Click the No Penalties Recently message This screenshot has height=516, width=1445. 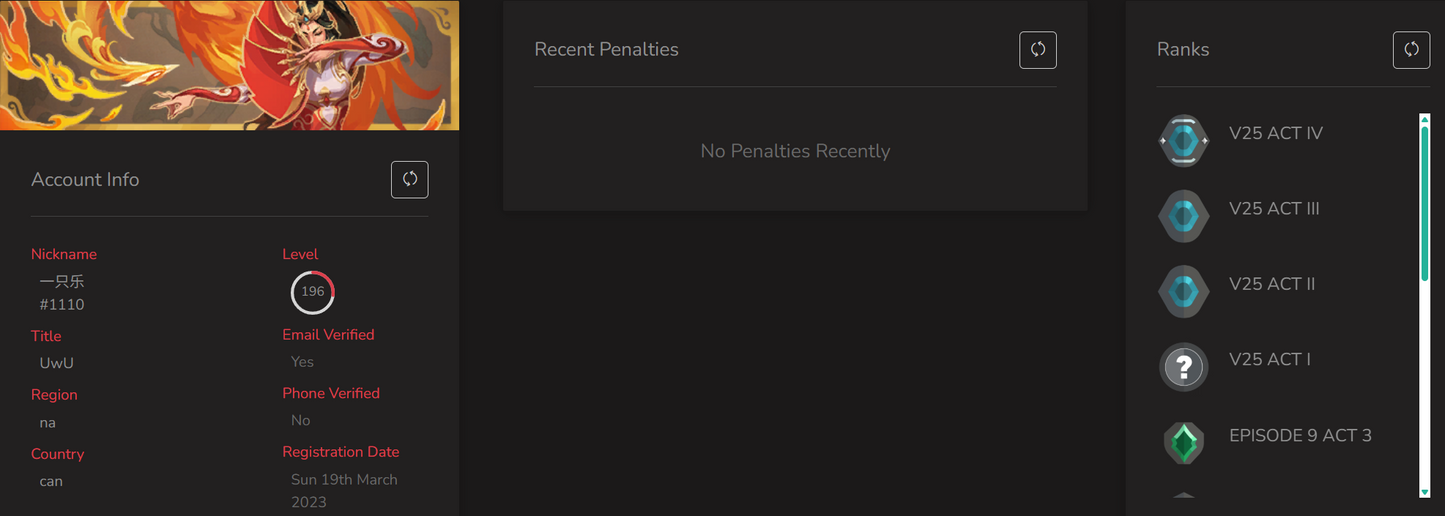(x=795, y=151)
